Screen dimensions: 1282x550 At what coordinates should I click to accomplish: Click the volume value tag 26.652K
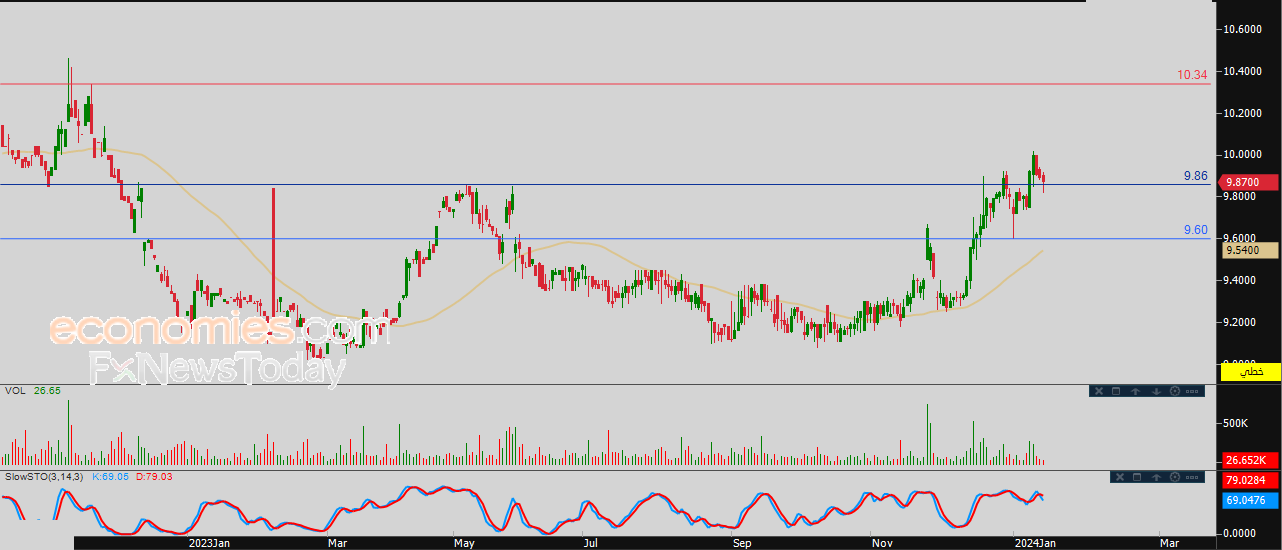1250,460
